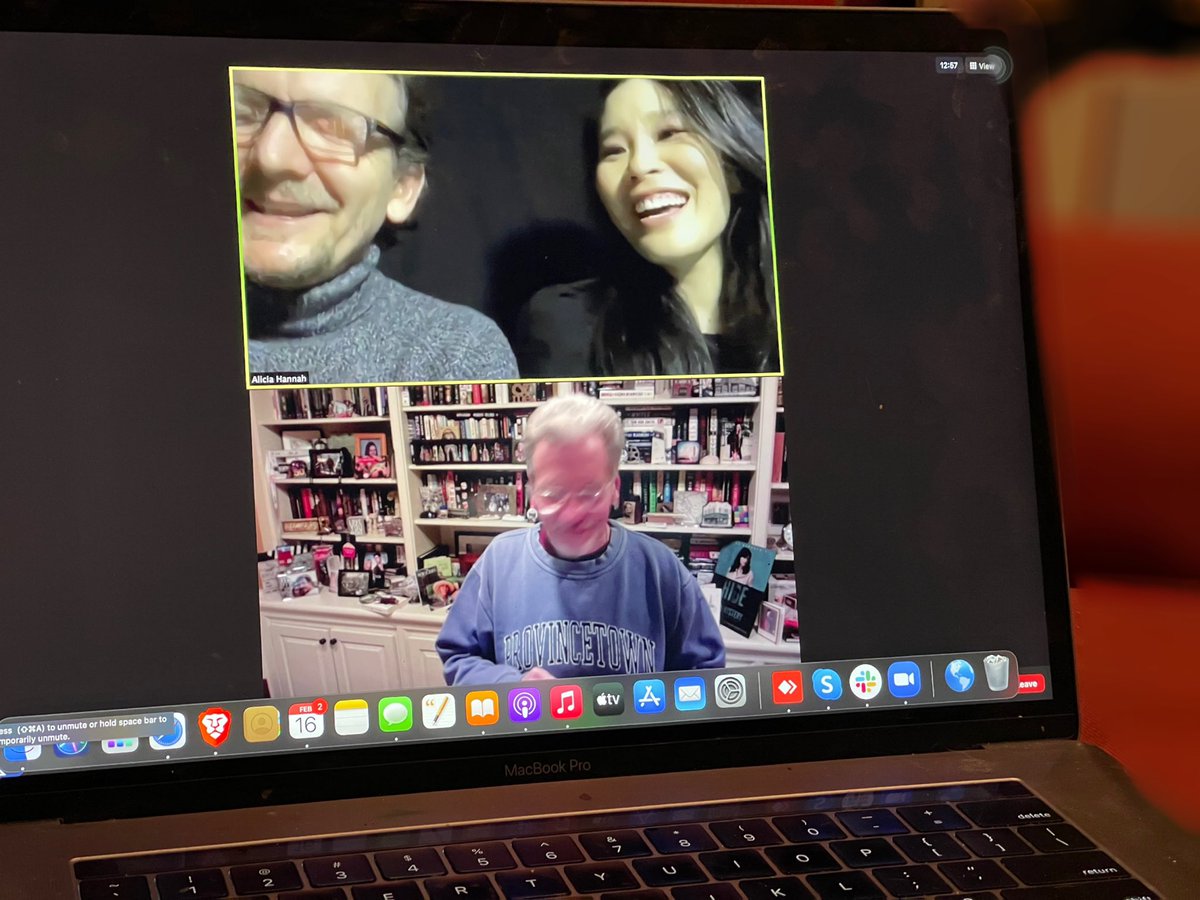Open the green Messages app

(x=395, y=713)
